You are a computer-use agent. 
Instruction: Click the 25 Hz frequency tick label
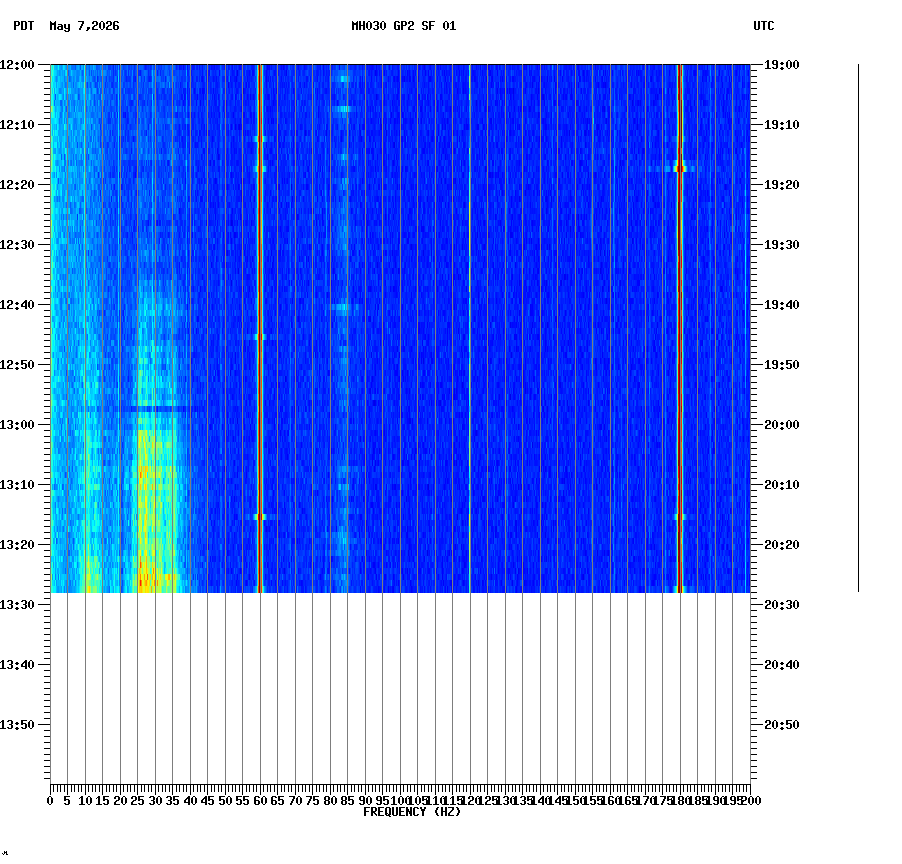137,801
